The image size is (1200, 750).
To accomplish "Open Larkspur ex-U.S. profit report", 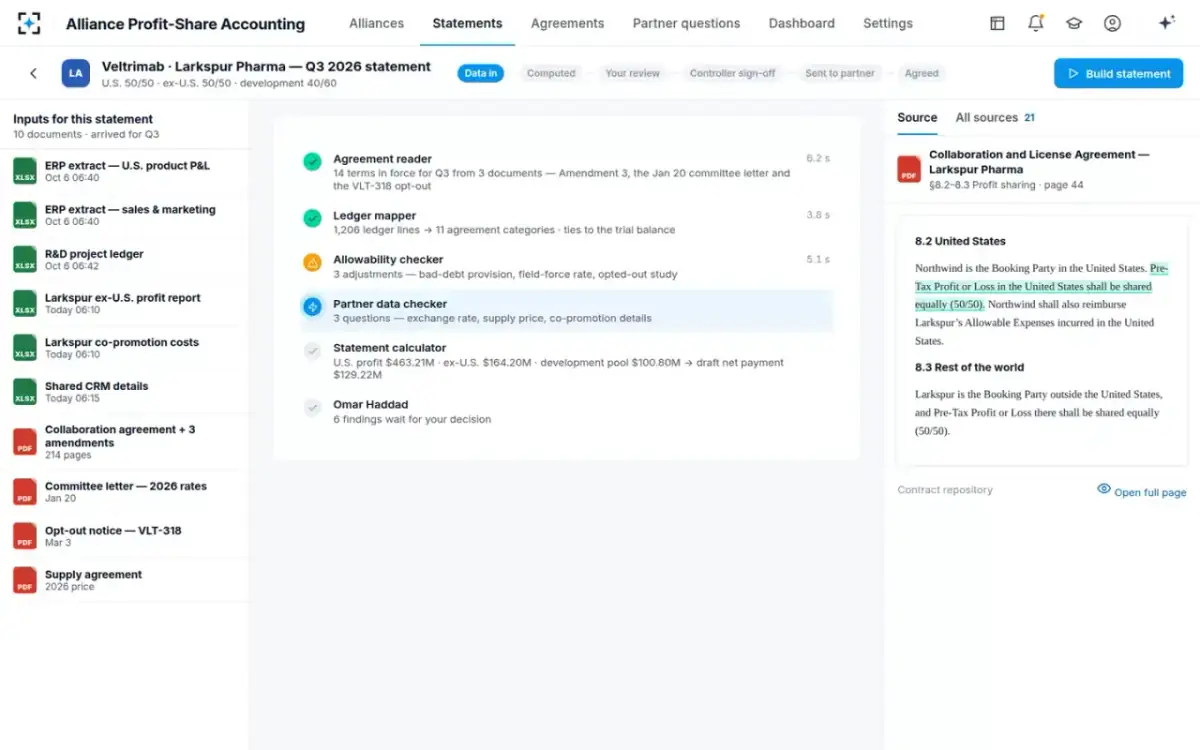I will click(124, 304).
